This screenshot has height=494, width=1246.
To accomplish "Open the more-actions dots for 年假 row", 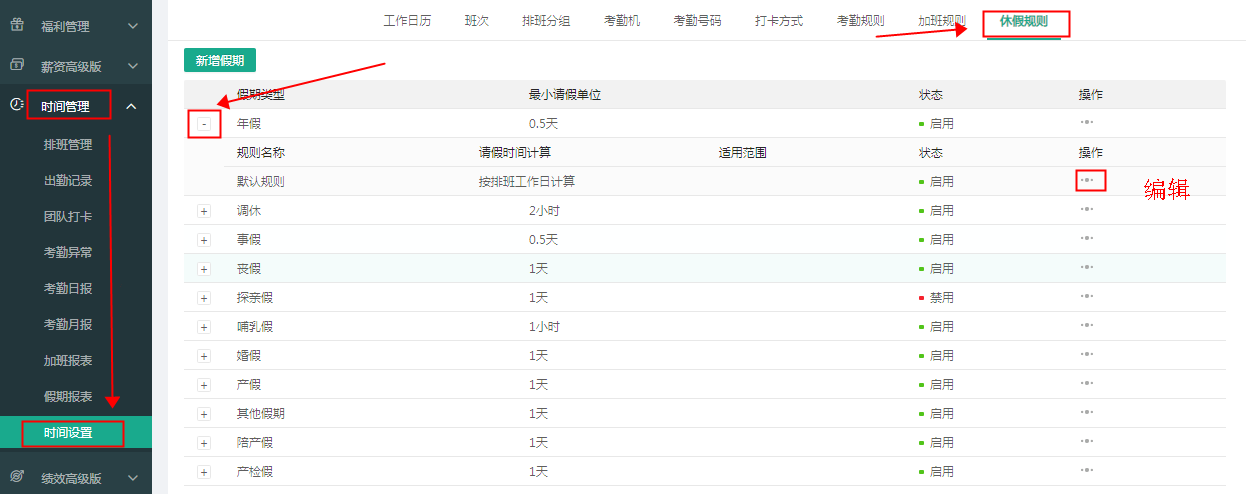I will [x=1087, y=122].
